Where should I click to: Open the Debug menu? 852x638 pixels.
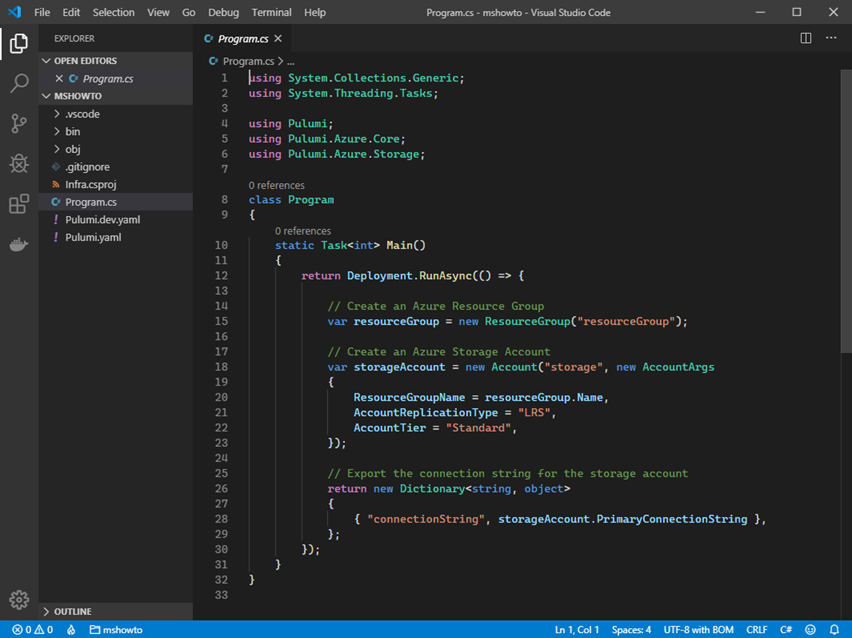[223, 12]
